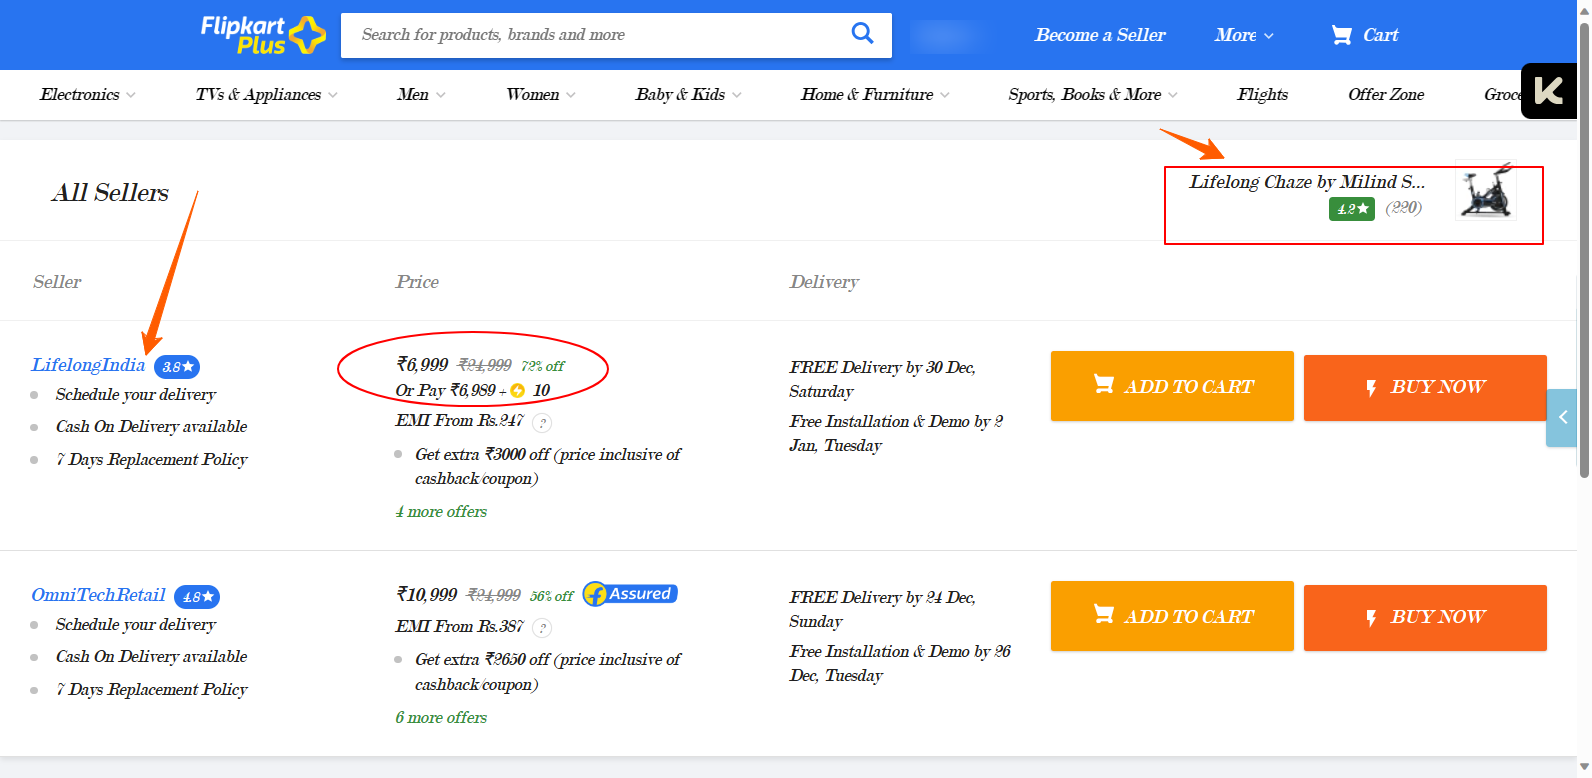Show 4 more offers for LifelongIndia
This screenshot has width=1592, height=778.
point(441,512)
